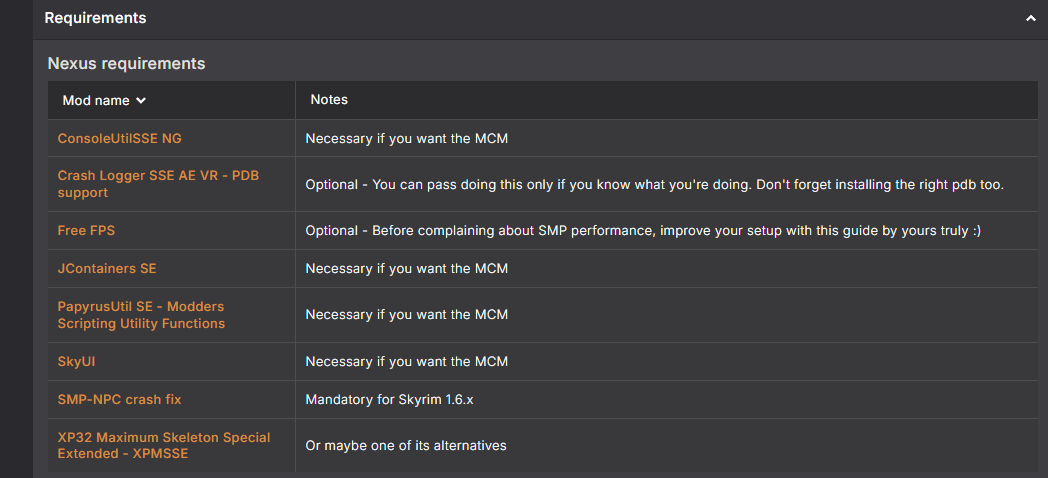Click the note in the ConsoleUtilSSE NG row

coord(406,138)
